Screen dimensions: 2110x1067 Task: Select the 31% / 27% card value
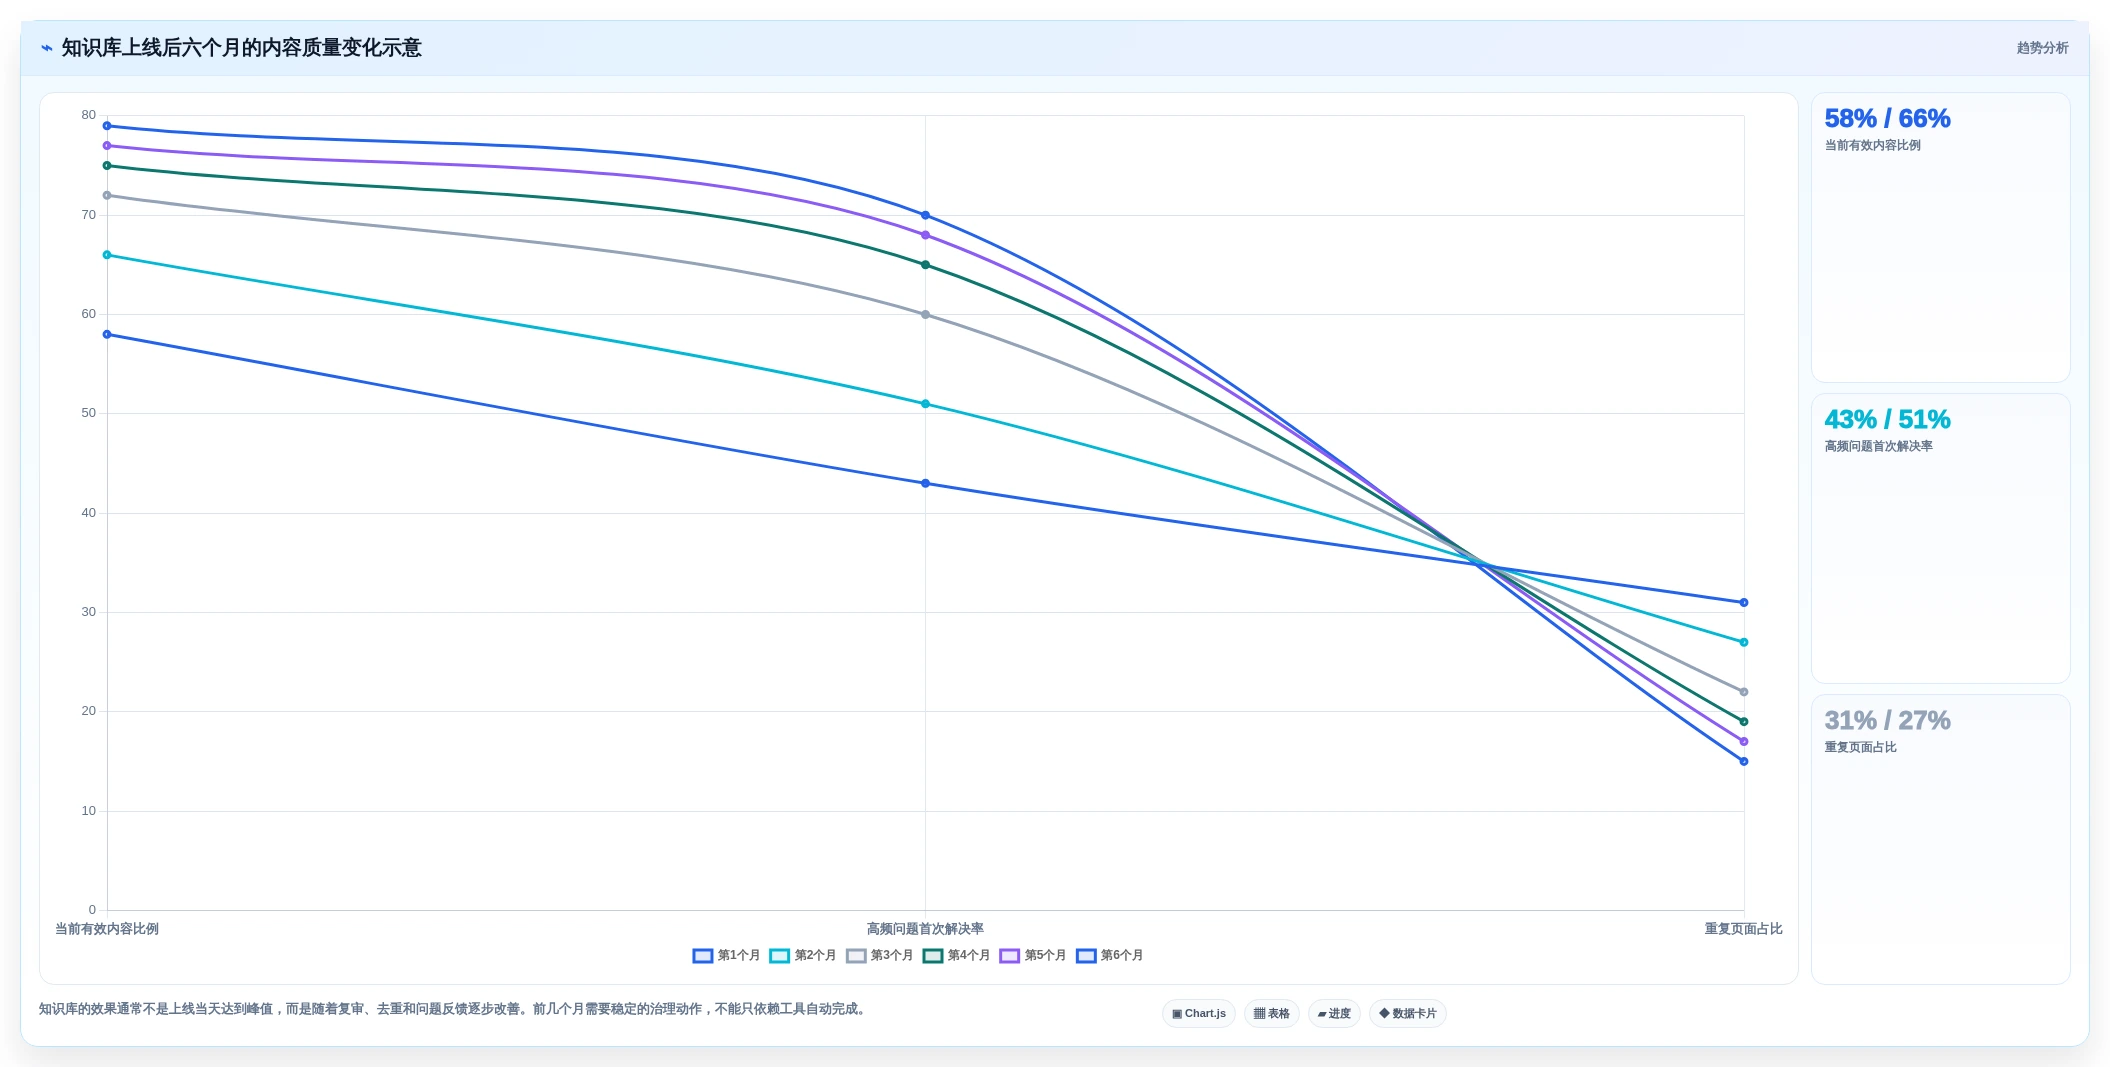pos(1887,721)
